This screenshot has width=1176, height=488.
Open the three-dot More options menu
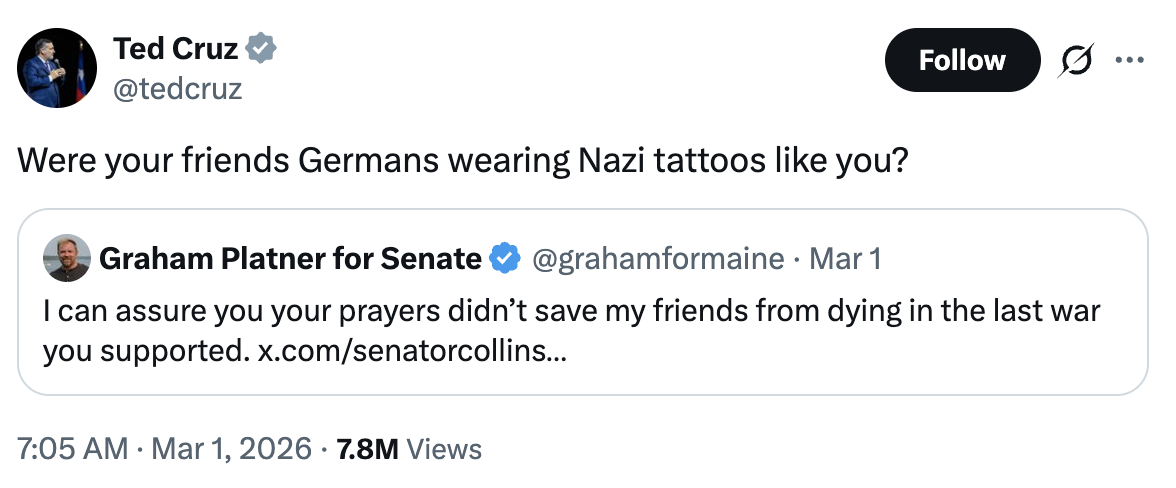[1129, 60]
